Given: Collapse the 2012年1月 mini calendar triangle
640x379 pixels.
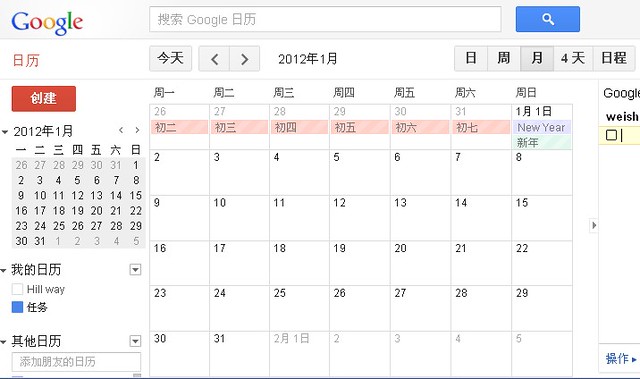Looking at the screenshot, I should point(5,132).
